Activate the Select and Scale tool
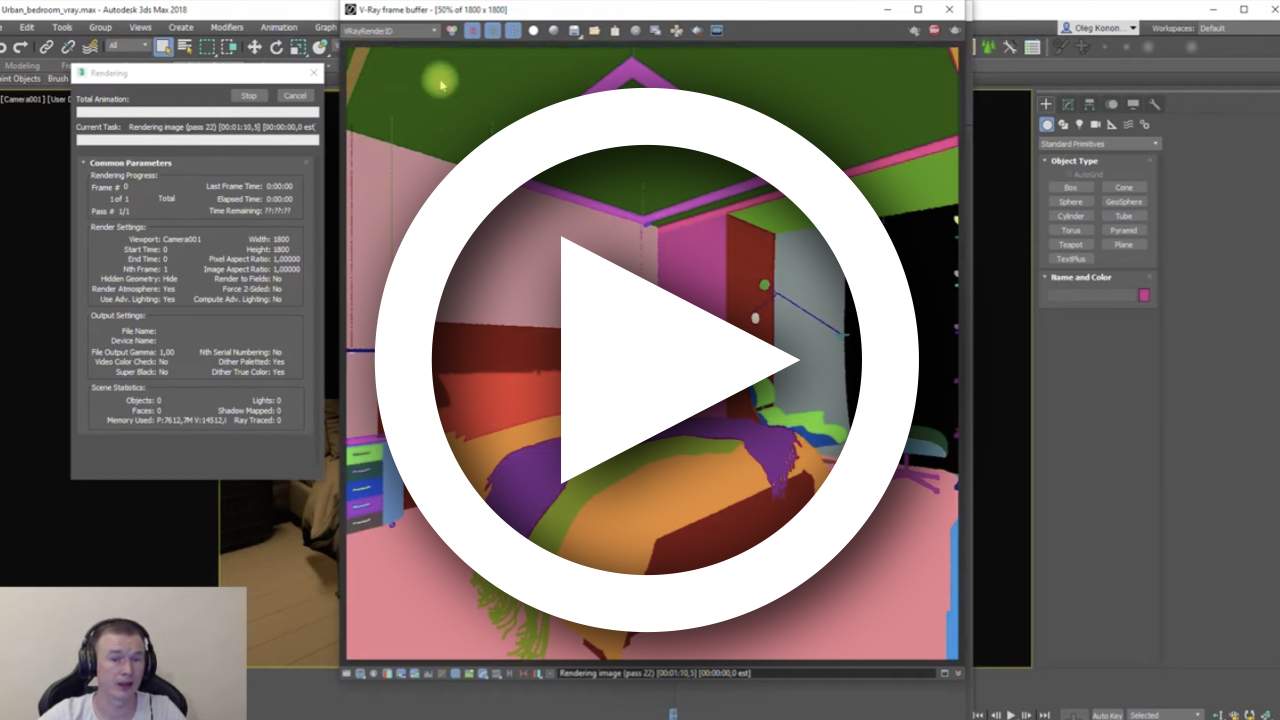 [x=298, y=47]
